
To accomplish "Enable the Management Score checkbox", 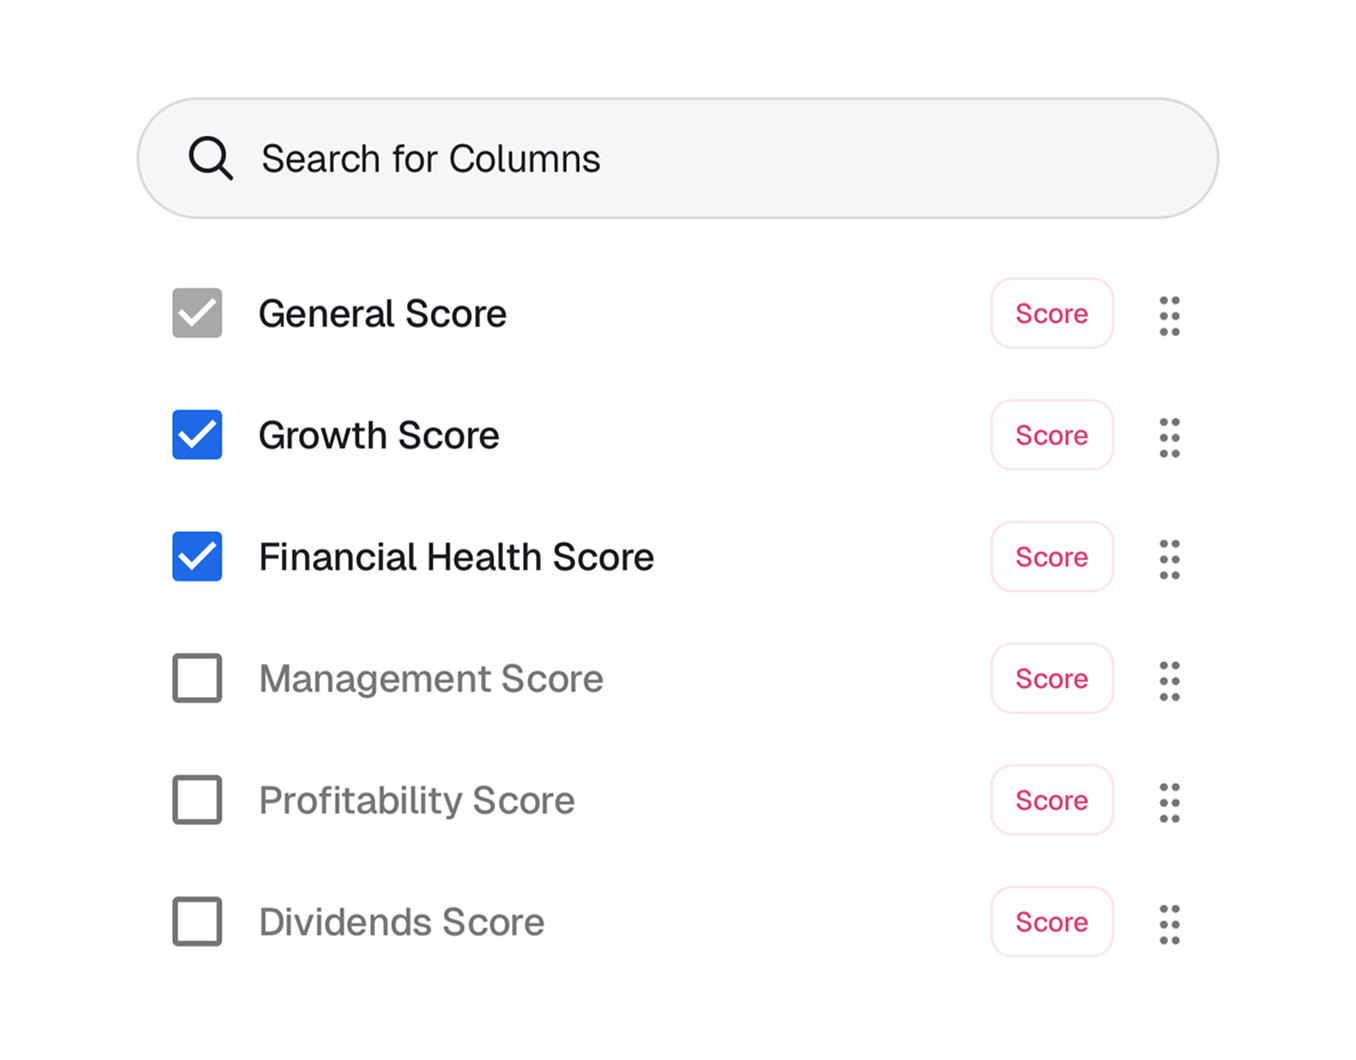I will tap(196, 679).
